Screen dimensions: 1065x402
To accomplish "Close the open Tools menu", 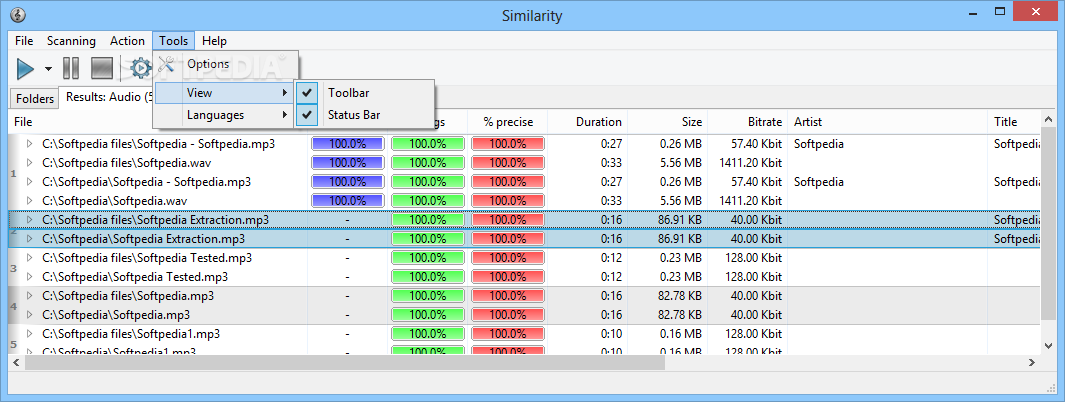I will [174, 41].
